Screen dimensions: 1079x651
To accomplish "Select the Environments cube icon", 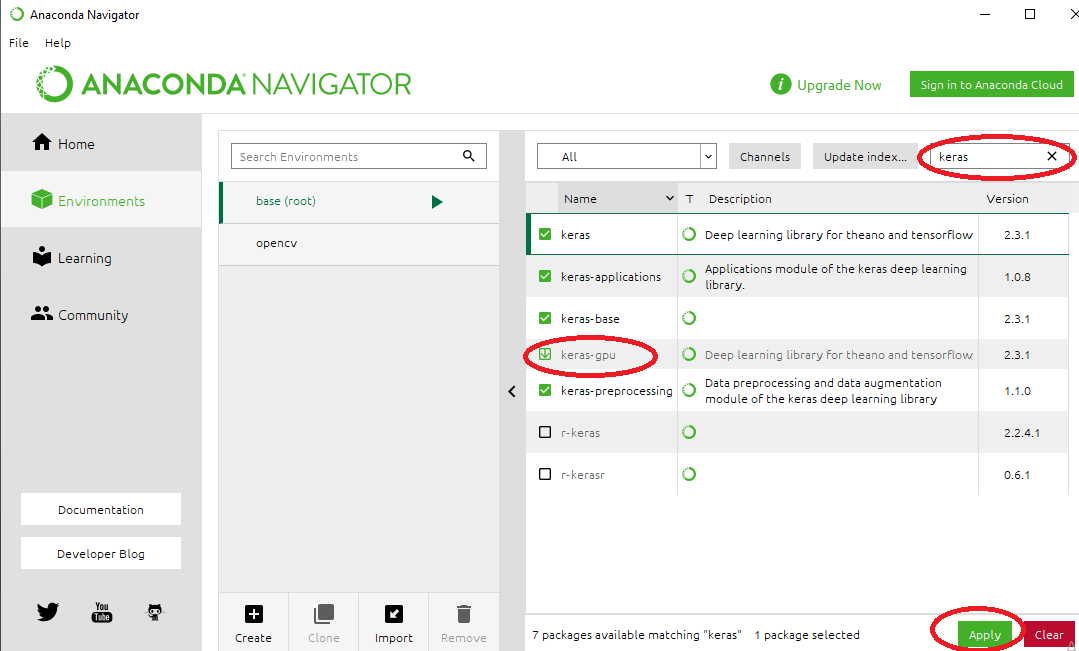I will [42, 200].
